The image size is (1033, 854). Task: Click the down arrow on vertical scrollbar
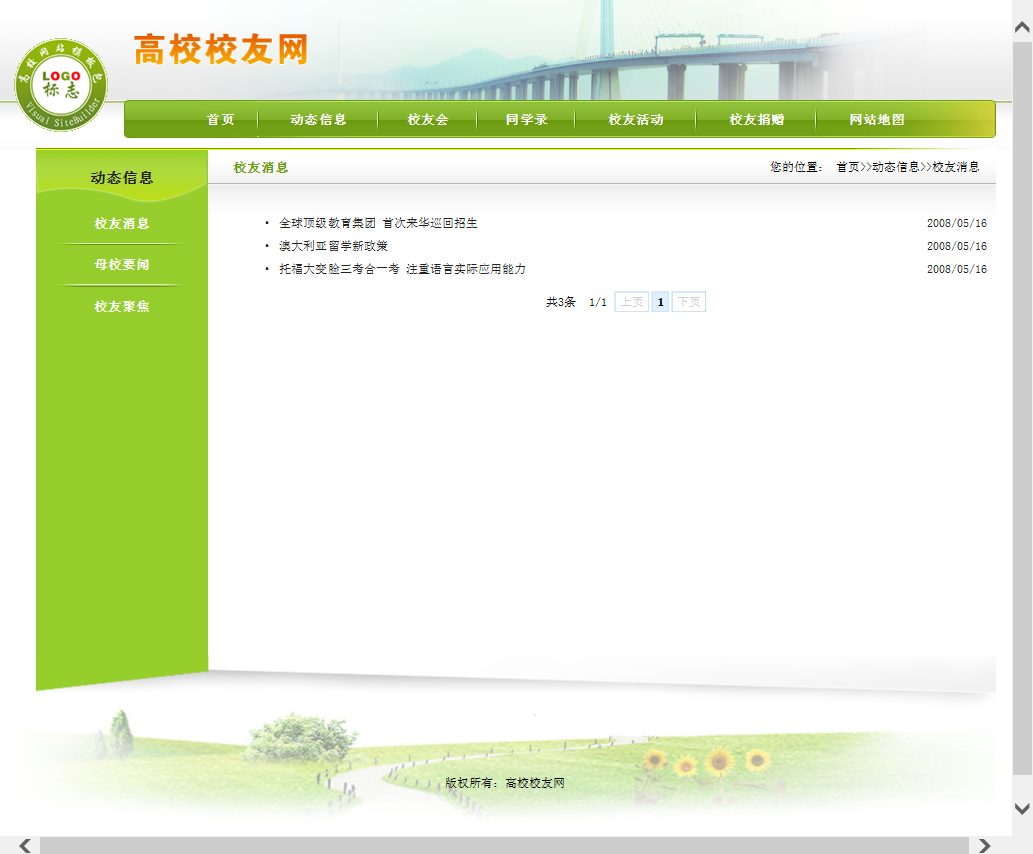pos(1022,808)
